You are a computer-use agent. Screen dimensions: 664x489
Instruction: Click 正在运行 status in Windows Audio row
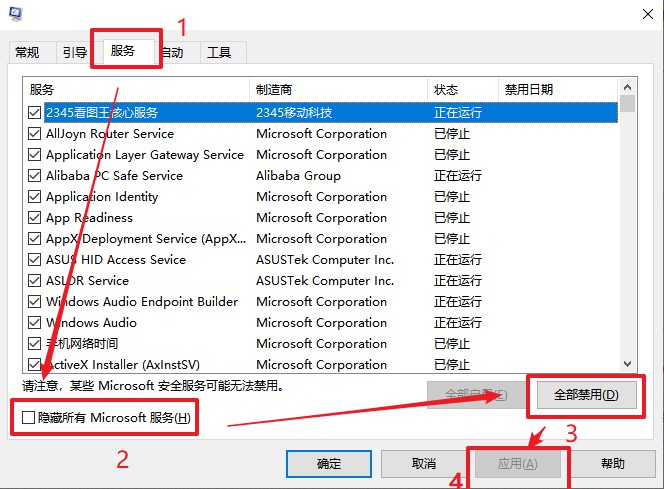pyautogui.click(x=457, y=323)
